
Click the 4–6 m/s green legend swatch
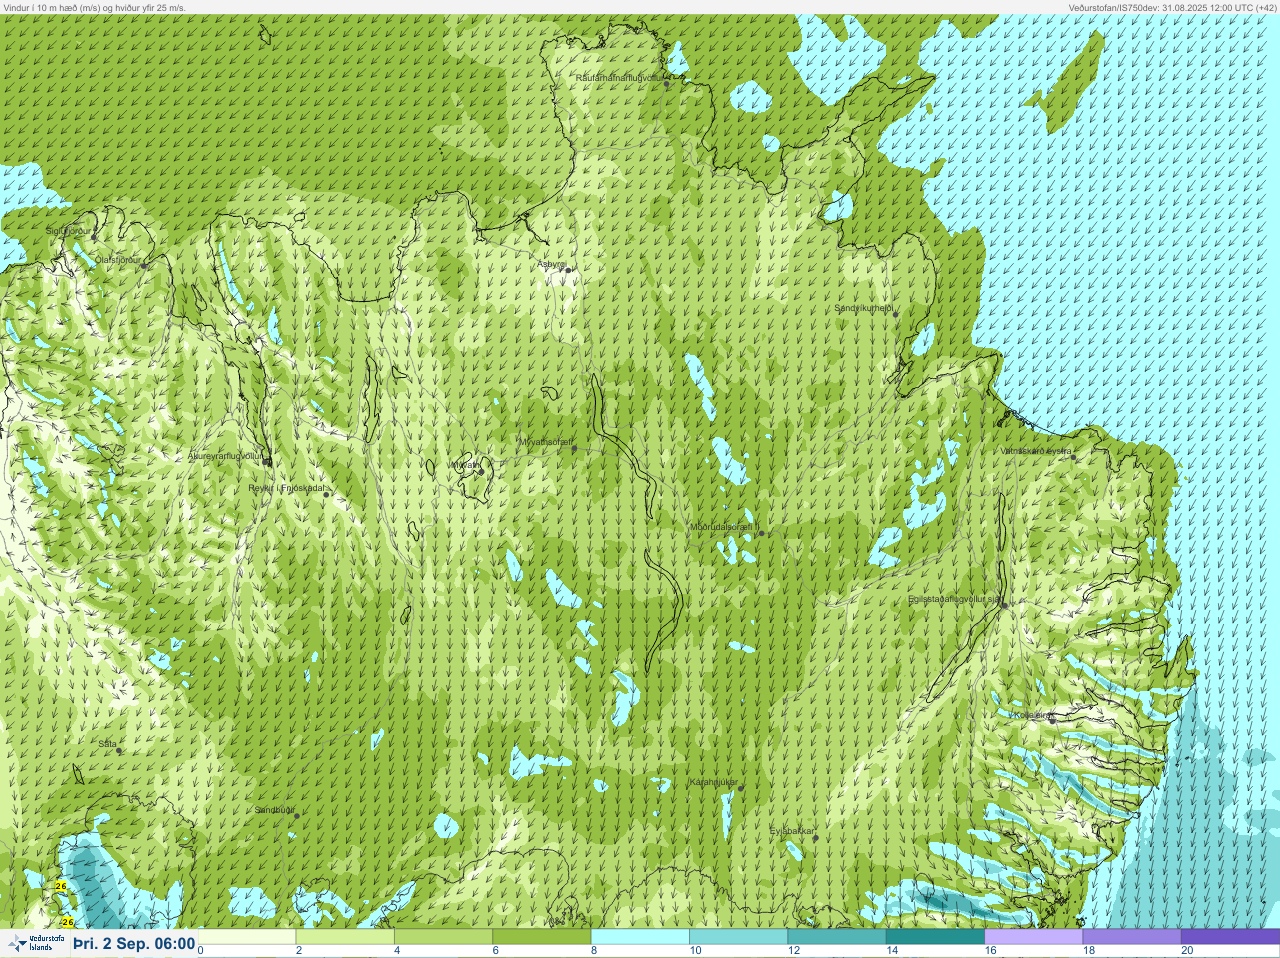click(x=444, y=937)
